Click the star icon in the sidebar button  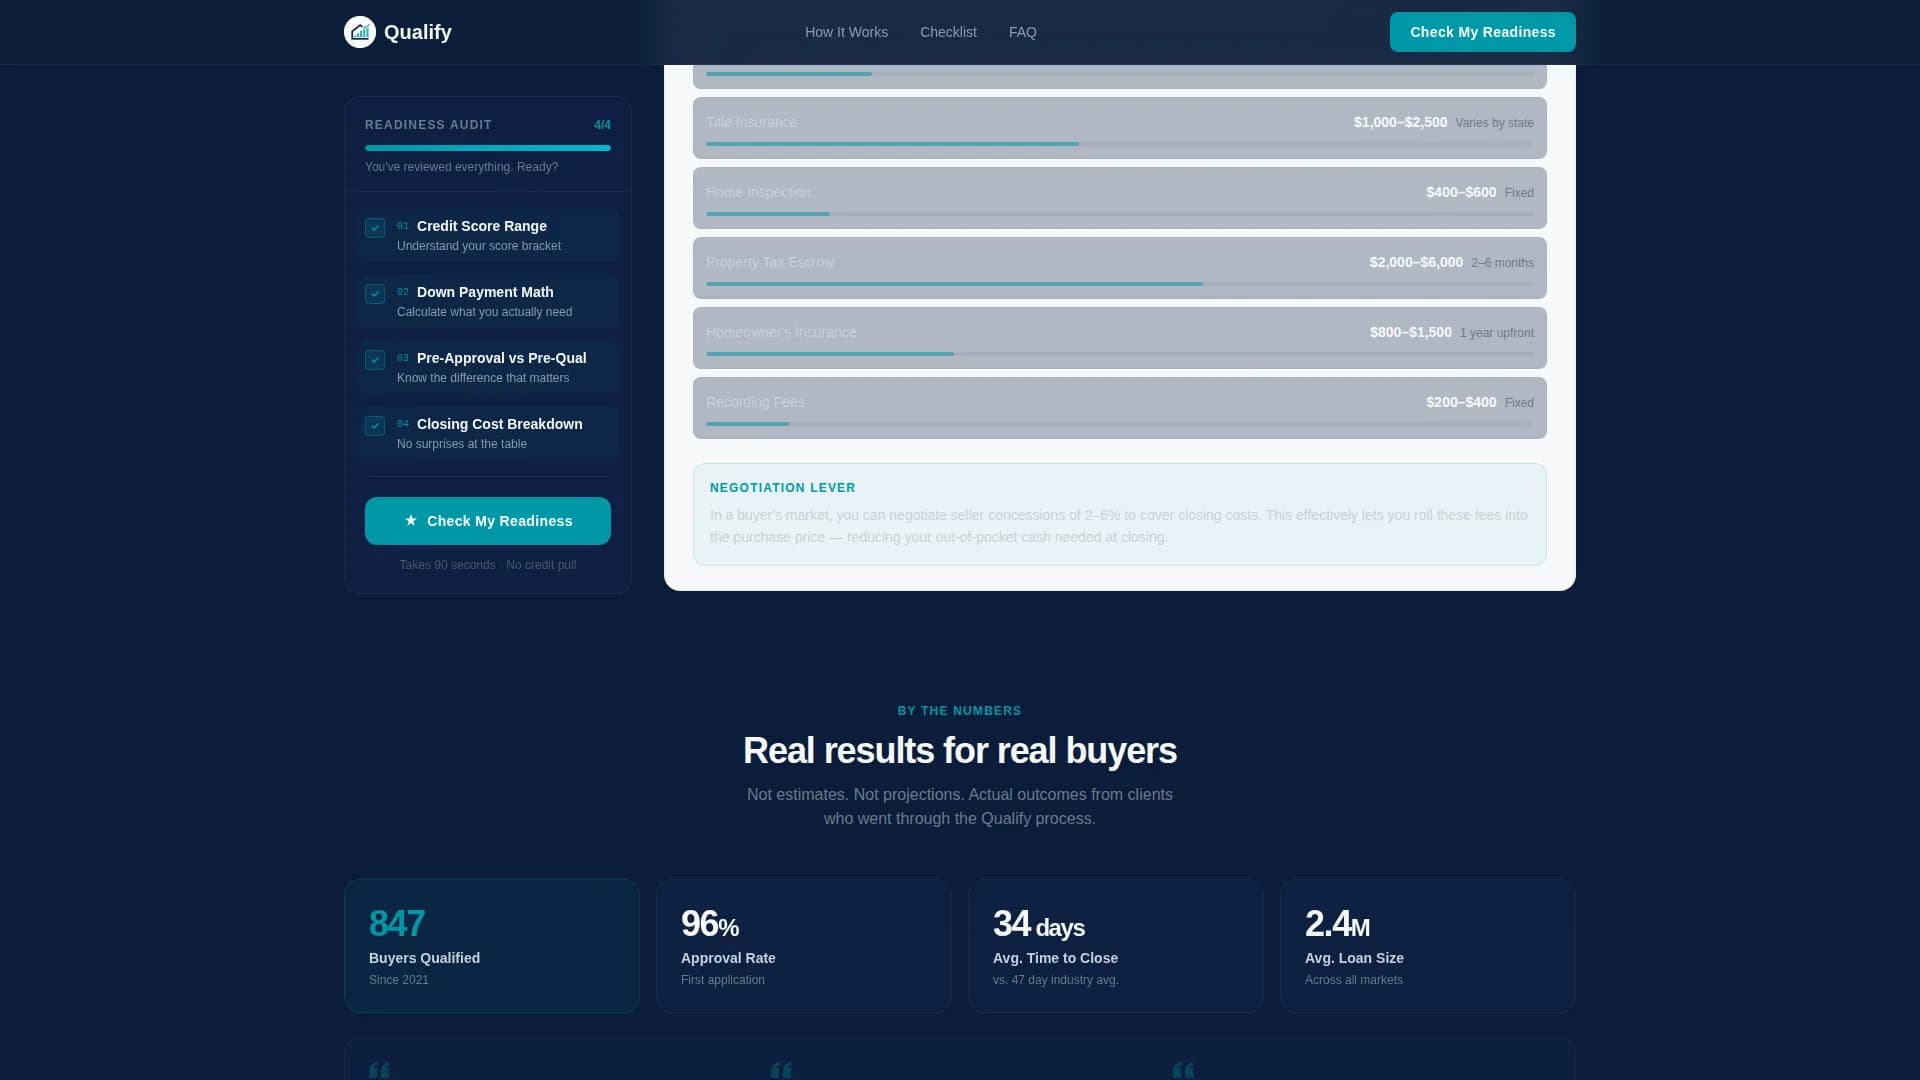click(410, 521)
